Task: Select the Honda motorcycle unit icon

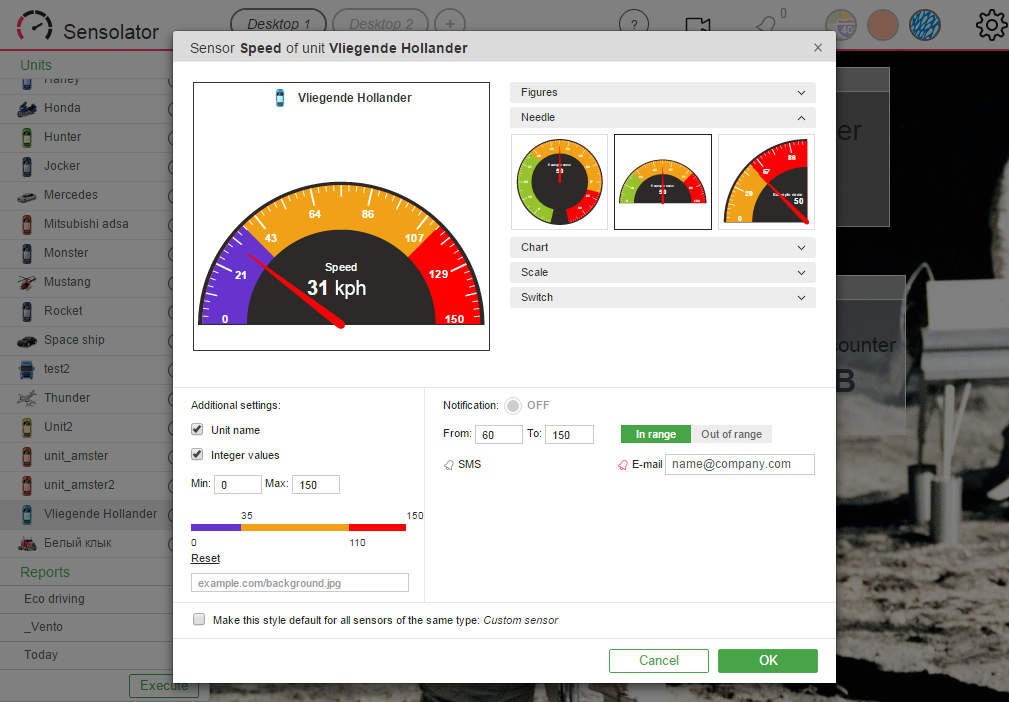Action: (x=27, y=108)
